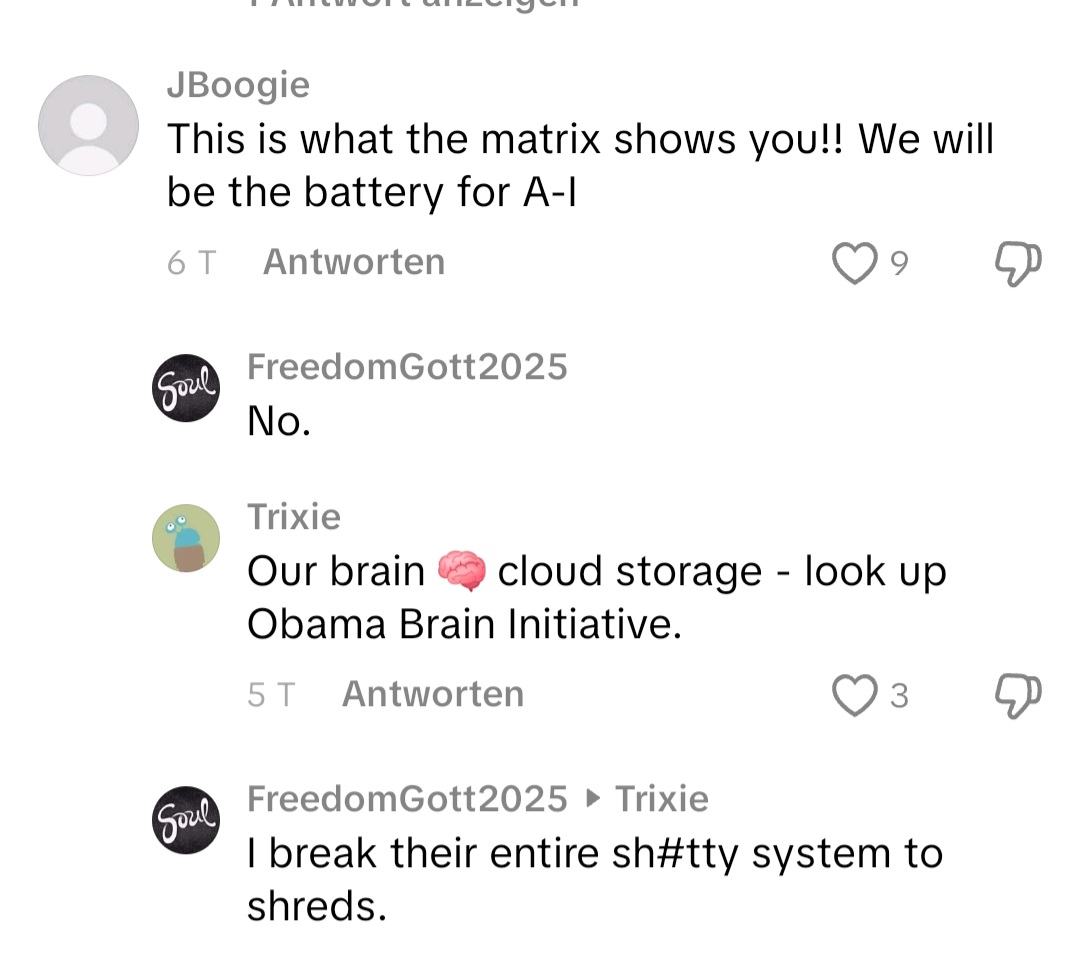Tap the heart on Trixie's comment
This screenshot has width=1080, height=969.
pos(854,695)
